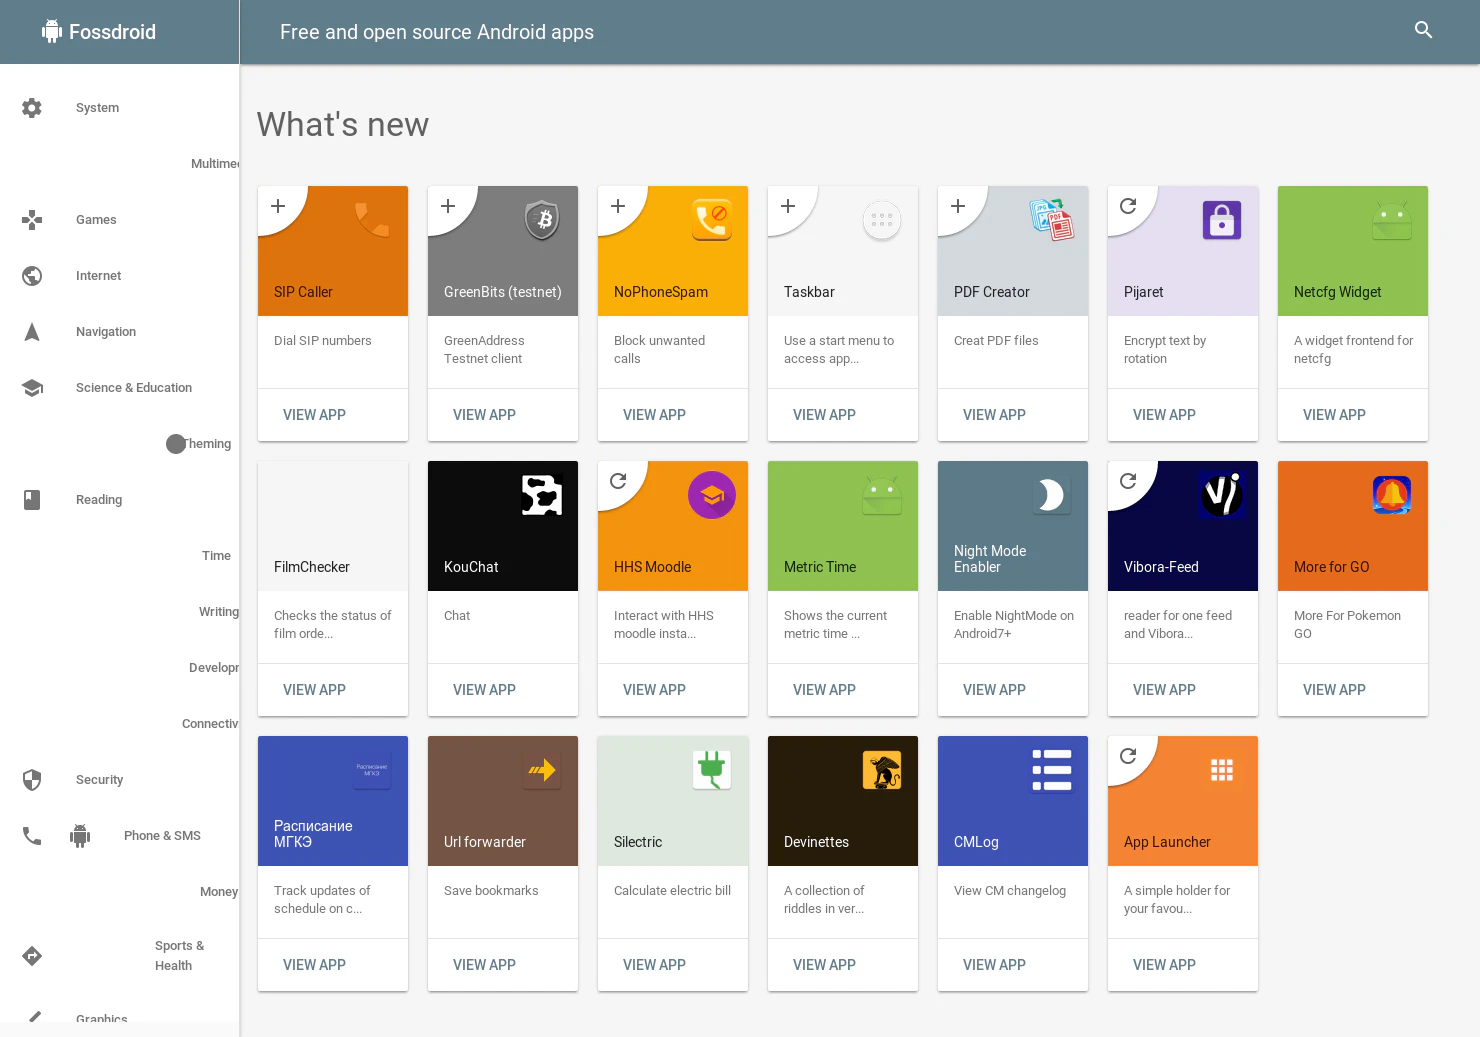Image resolution: width=1480 pixels, height=1037 pixels.
Task: Open the Расписание МГКЭ app card header
Action: click(x=333, y=801)
